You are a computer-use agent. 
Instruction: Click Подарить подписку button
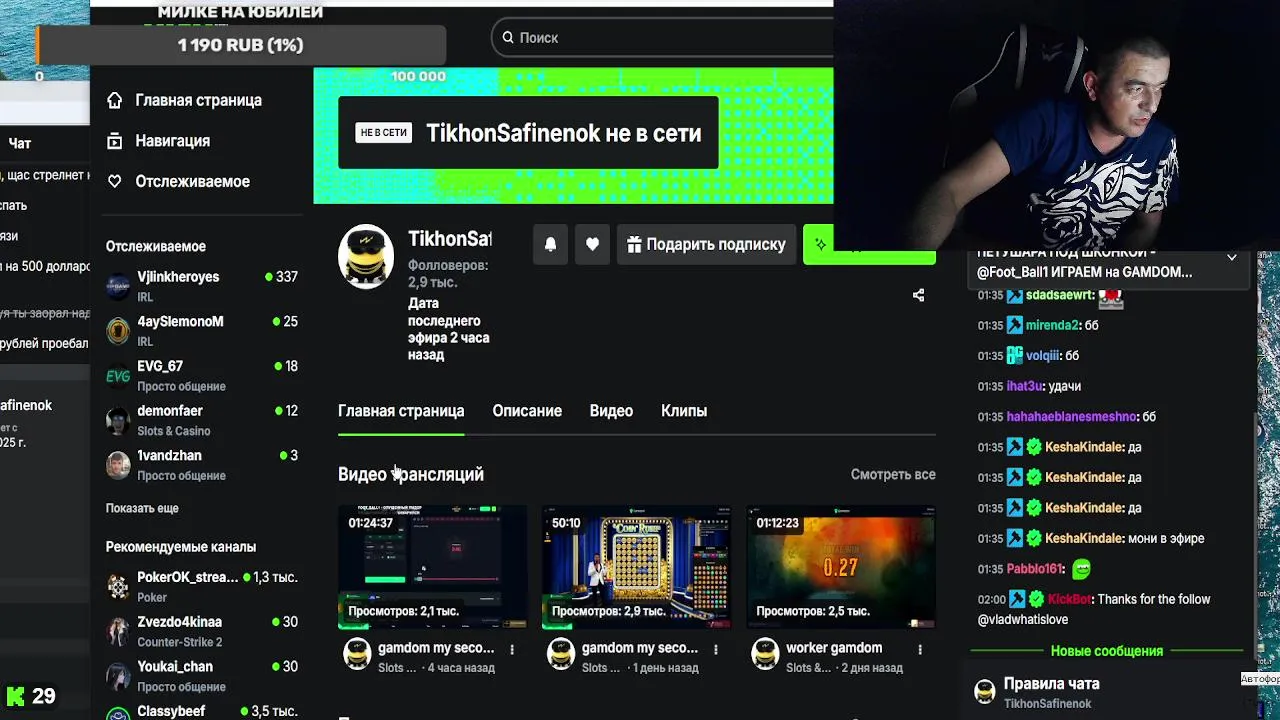706,244
